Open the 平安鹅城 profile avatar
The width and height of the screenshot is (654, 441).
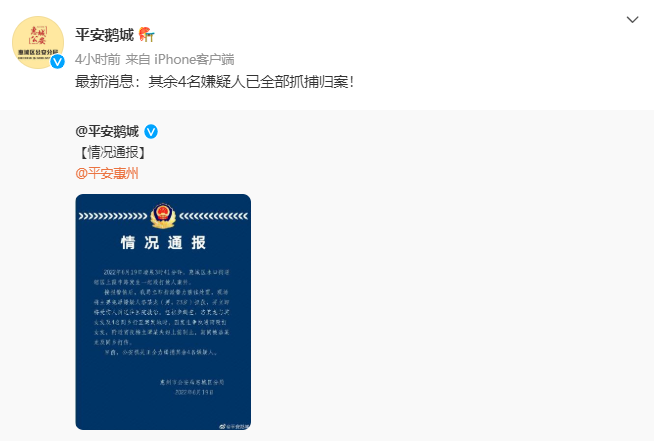(38, 42)
